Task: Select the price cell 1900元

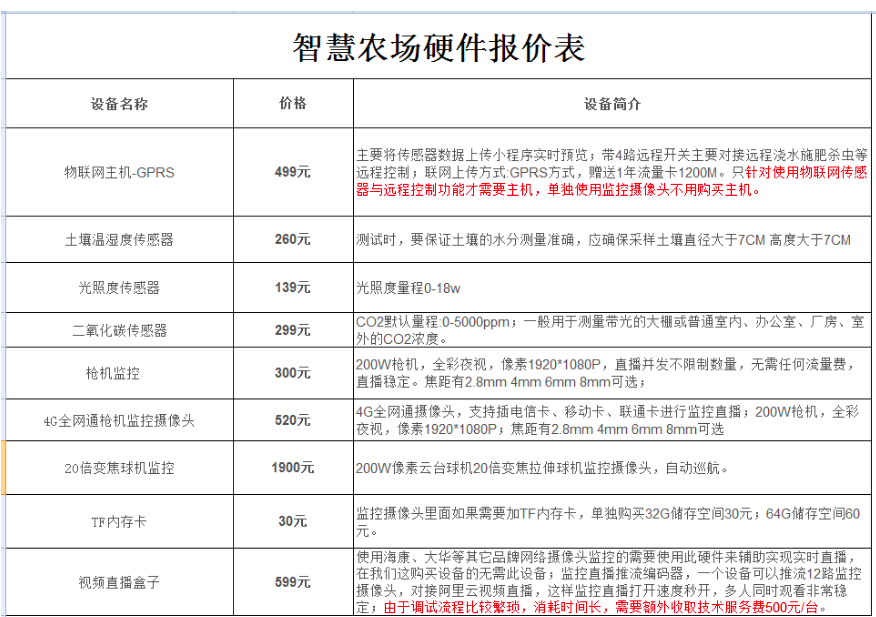Action: click(x=293, y=468)
